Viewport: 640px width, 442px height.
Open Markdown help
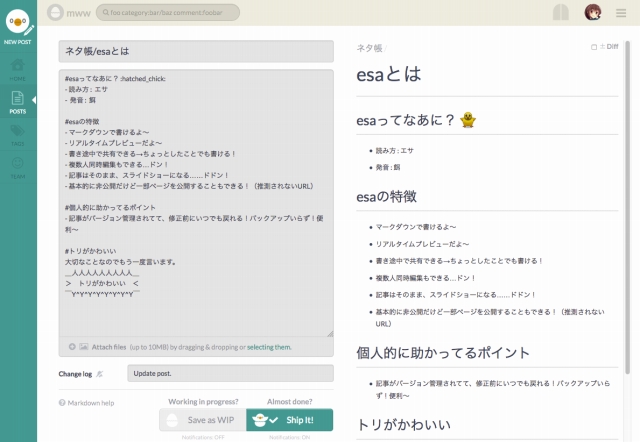[91, 403]
